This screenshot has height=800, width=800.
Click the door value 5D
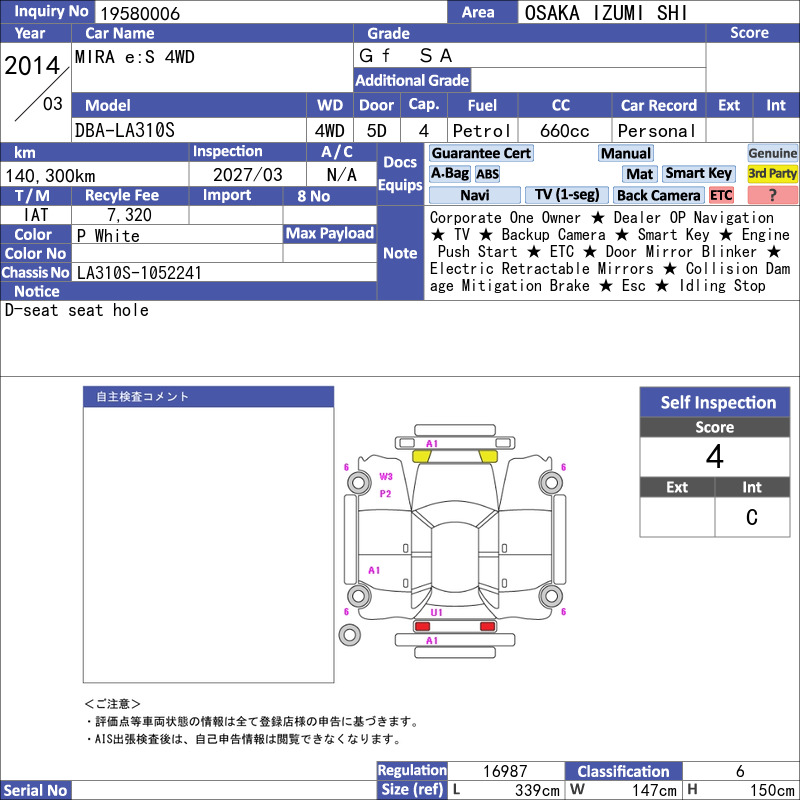(377, 131)
